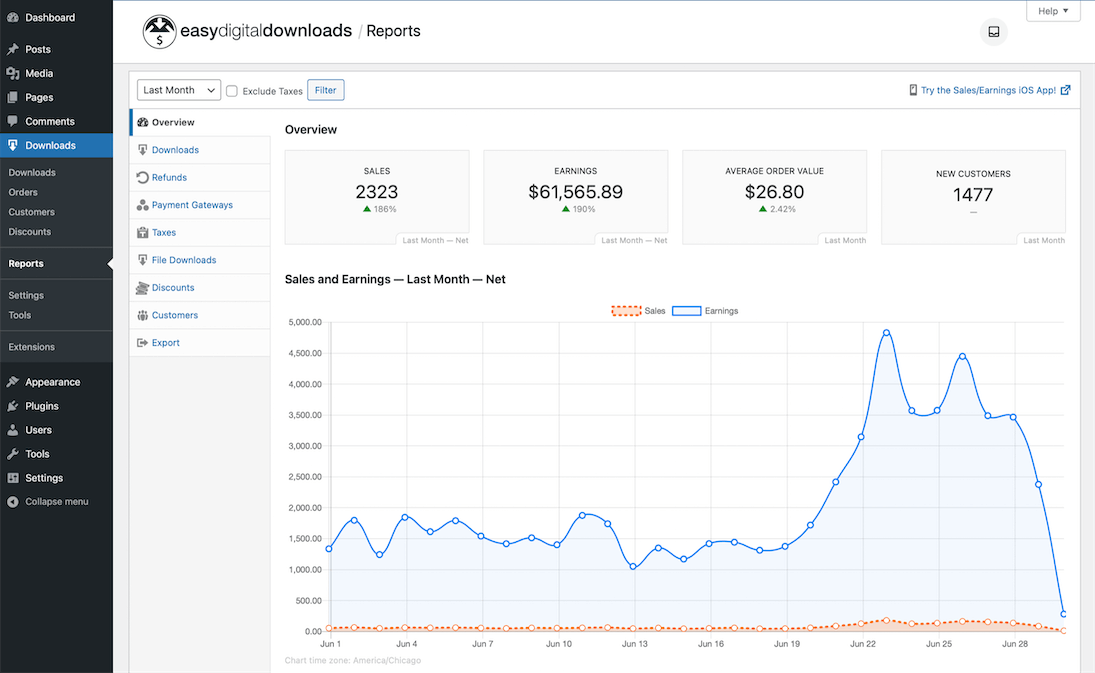Go to Customers in the sidebar submenu

[x=31, y=212]
